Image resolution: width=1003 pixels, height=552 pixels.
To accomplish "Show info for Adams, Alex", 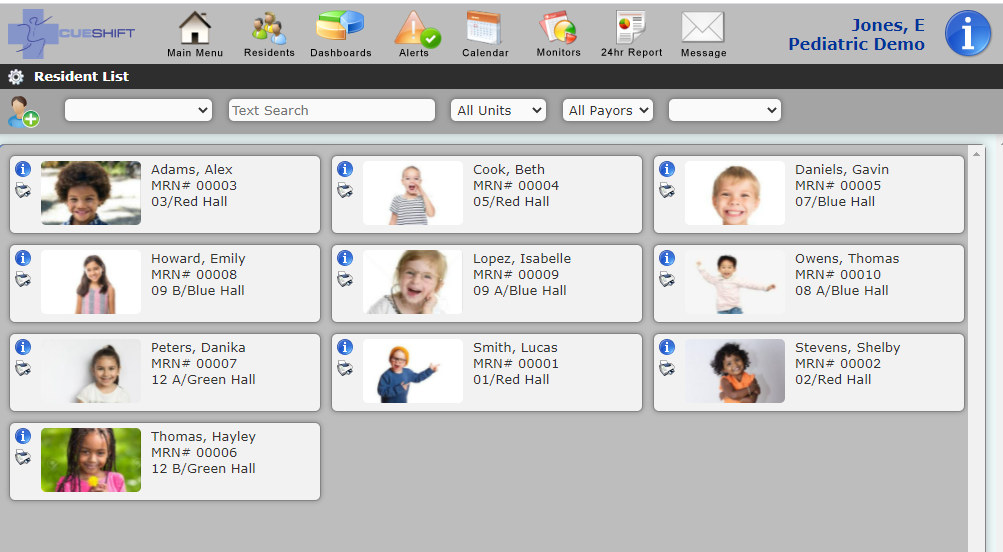I will tap(23, 169).
